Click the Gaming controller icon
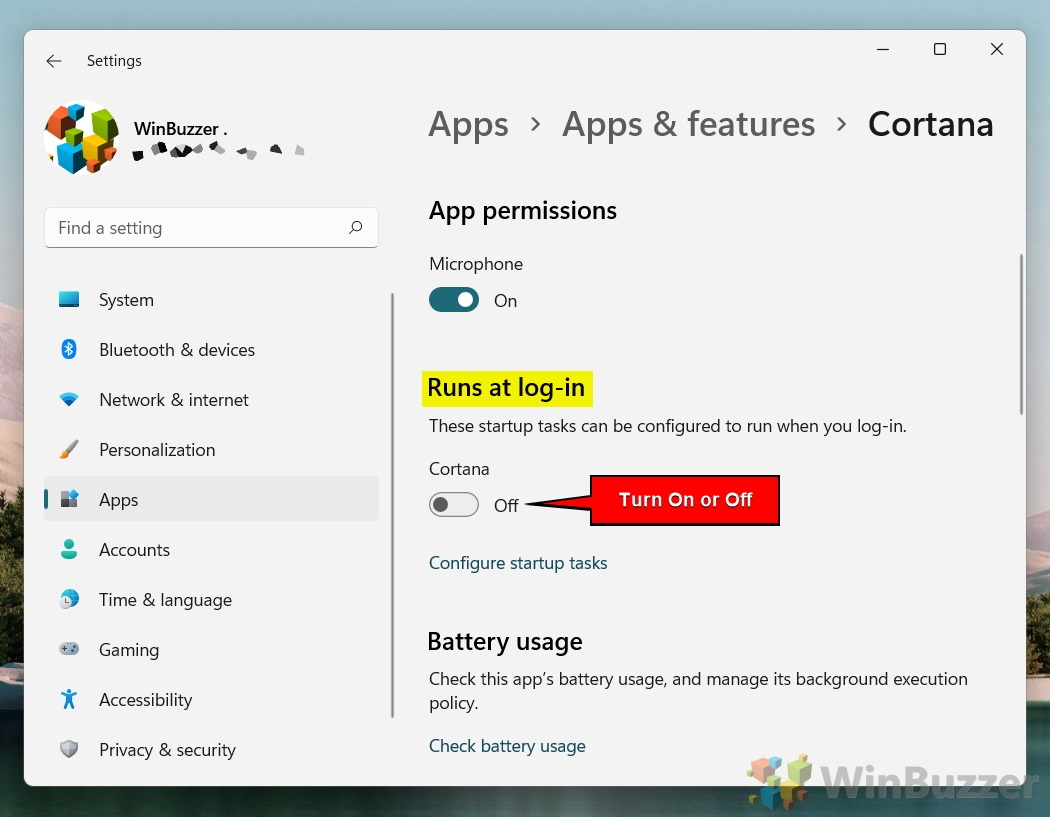 pos(69,649)
